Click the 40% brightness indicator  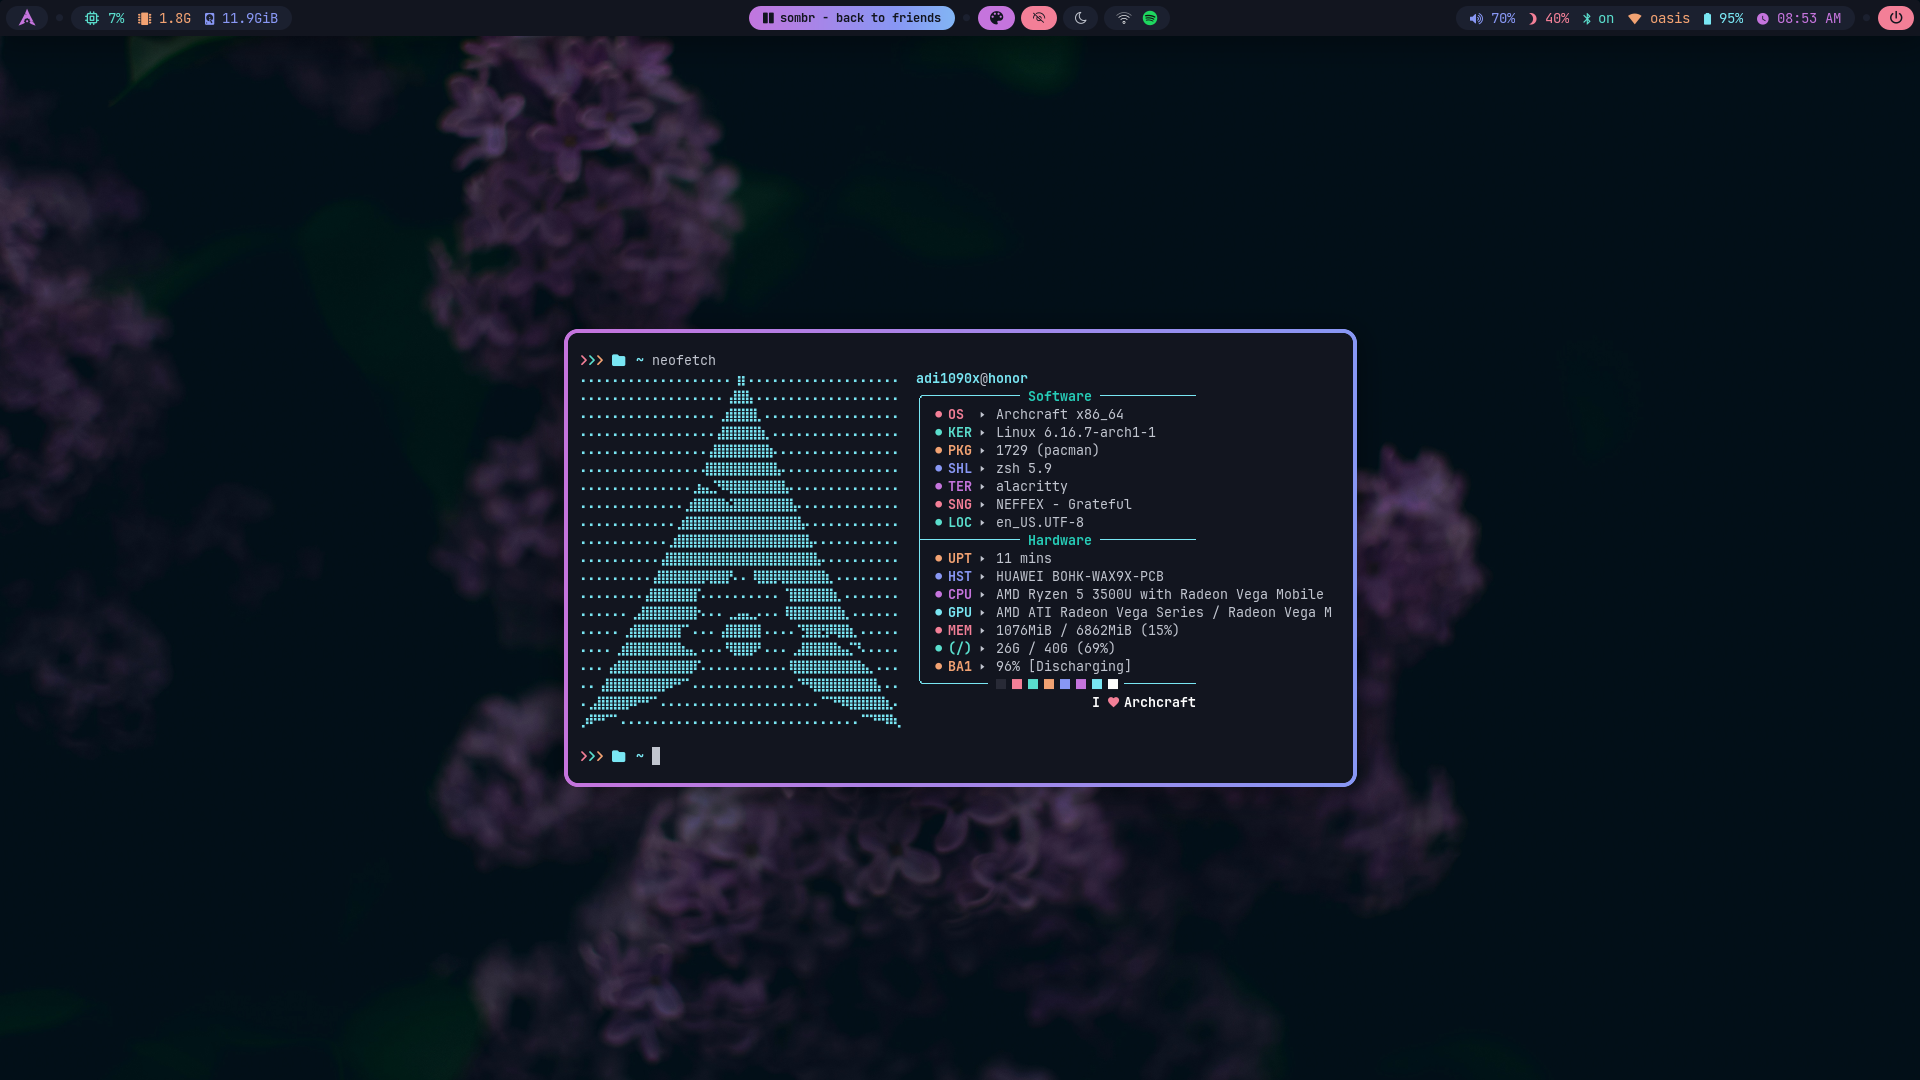tap(1548, 18)
